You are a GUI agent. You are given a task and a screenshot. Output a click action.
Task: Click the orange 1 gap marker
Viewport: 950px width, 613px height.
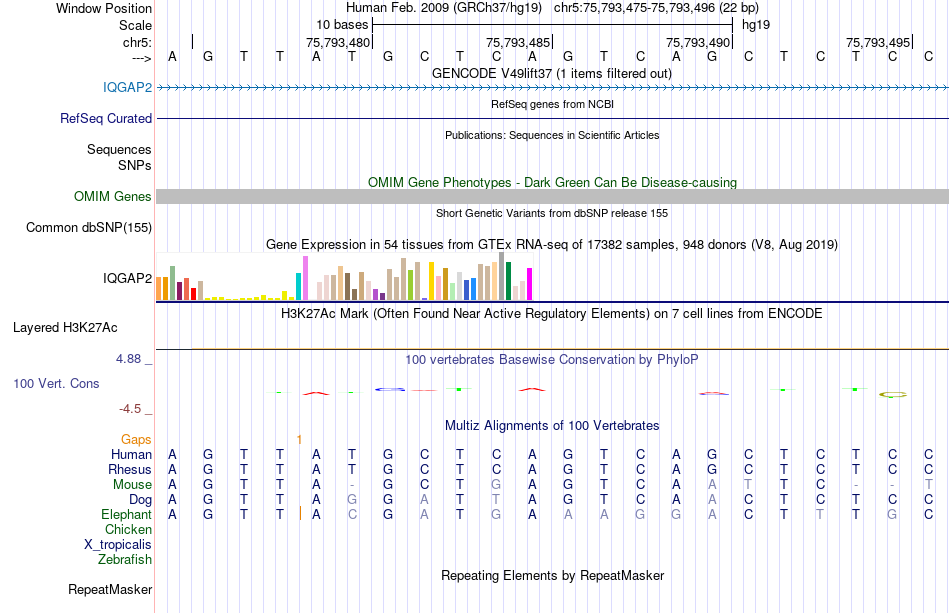tap(299, 439)
